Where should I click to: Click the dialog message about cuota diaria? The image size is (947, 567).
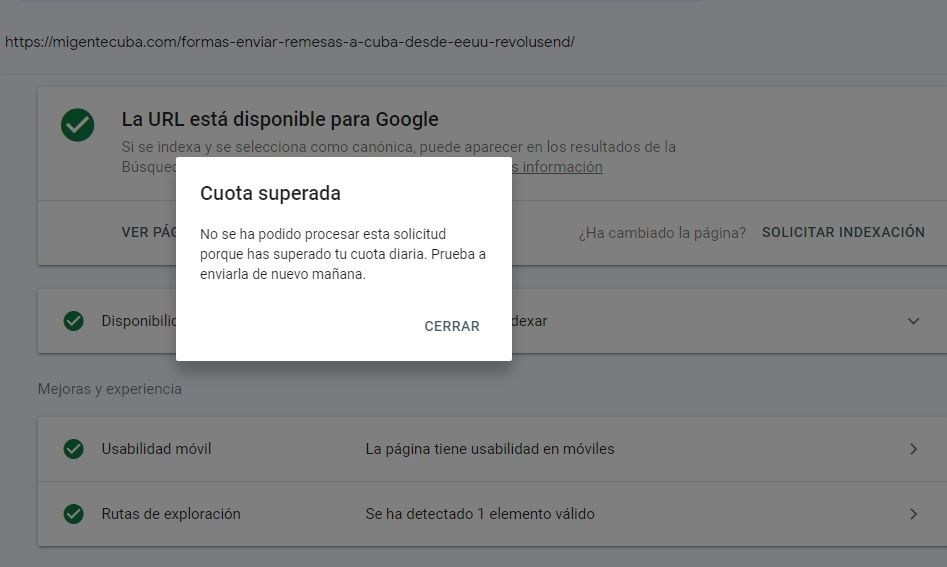coord(343,254)
